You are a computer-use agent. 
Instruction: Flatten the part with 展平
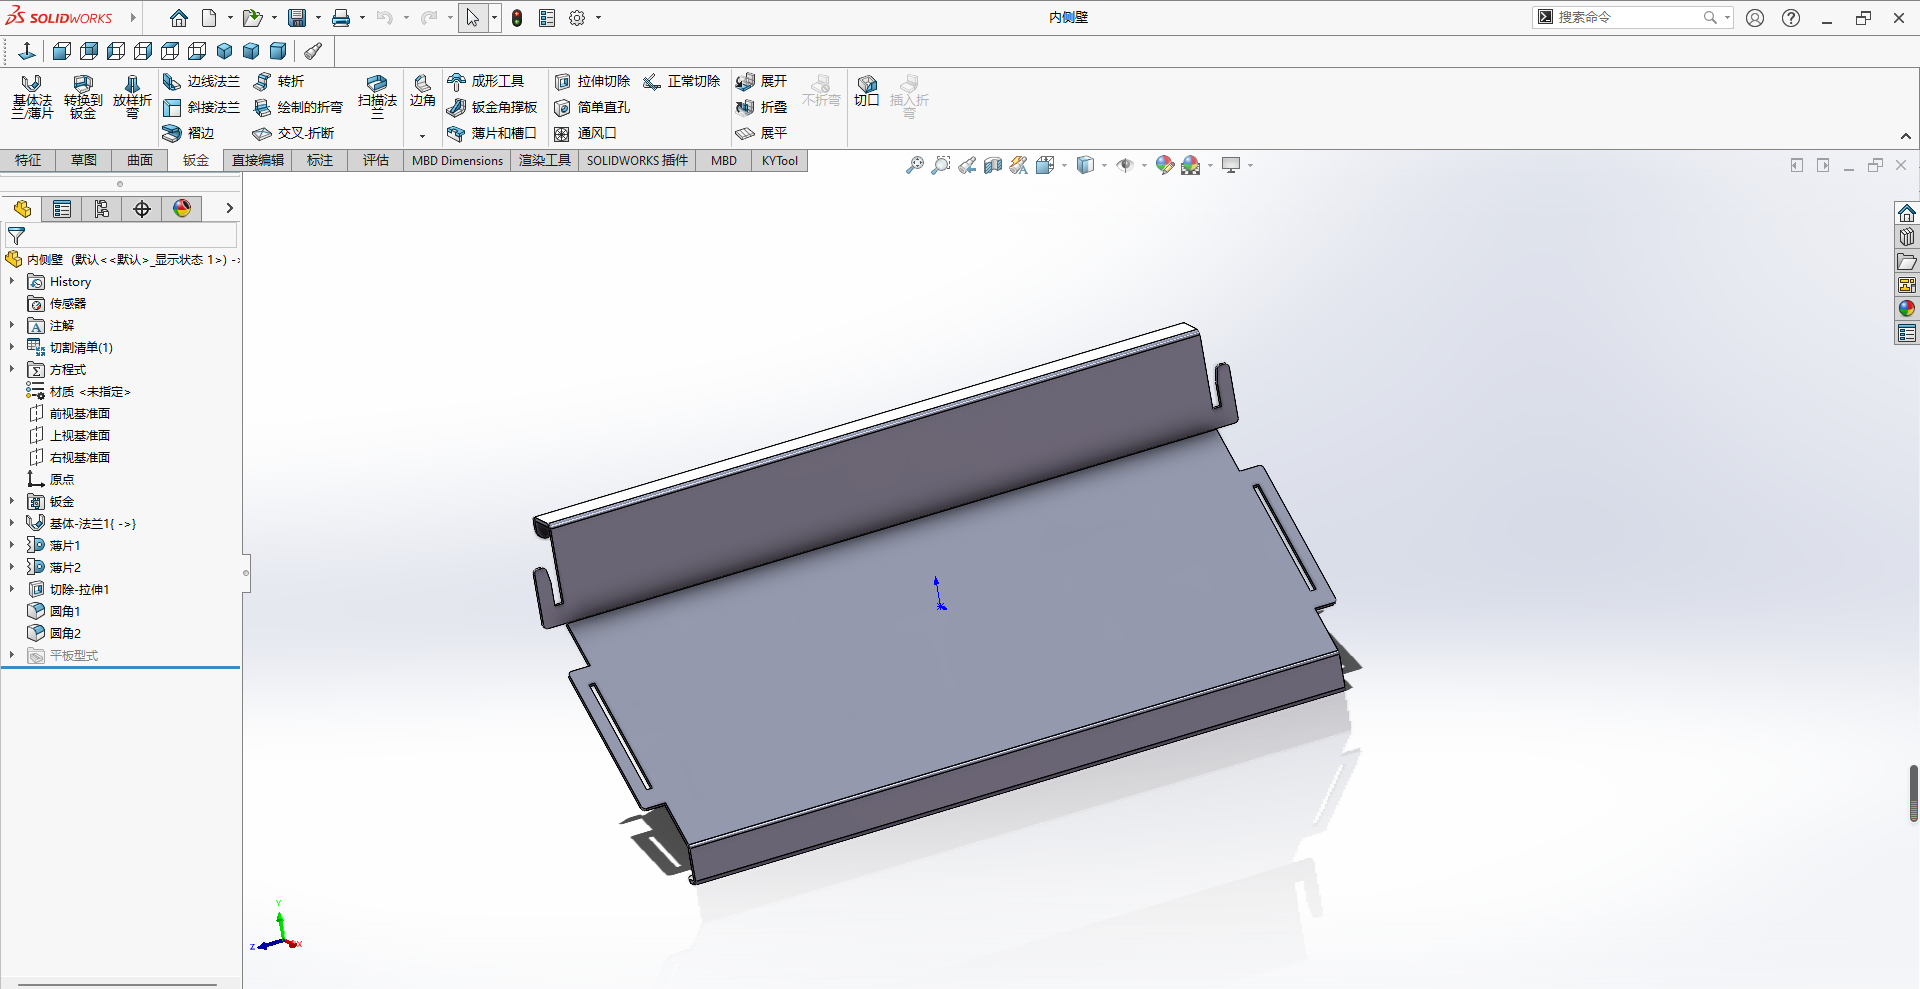click(761, 133)
